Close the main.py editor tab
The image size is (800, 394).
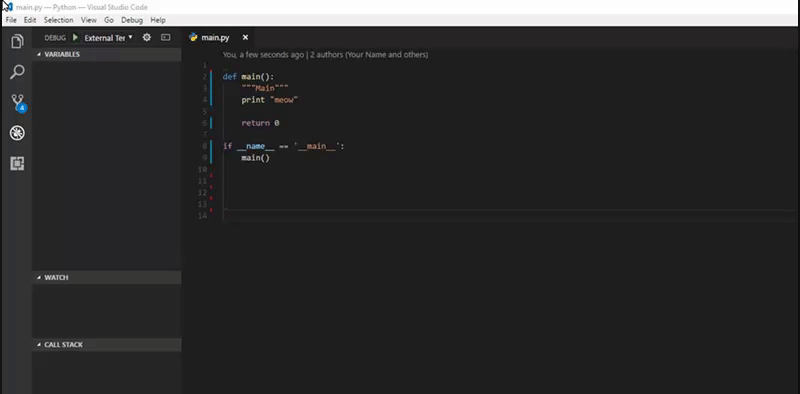point(245,37)
